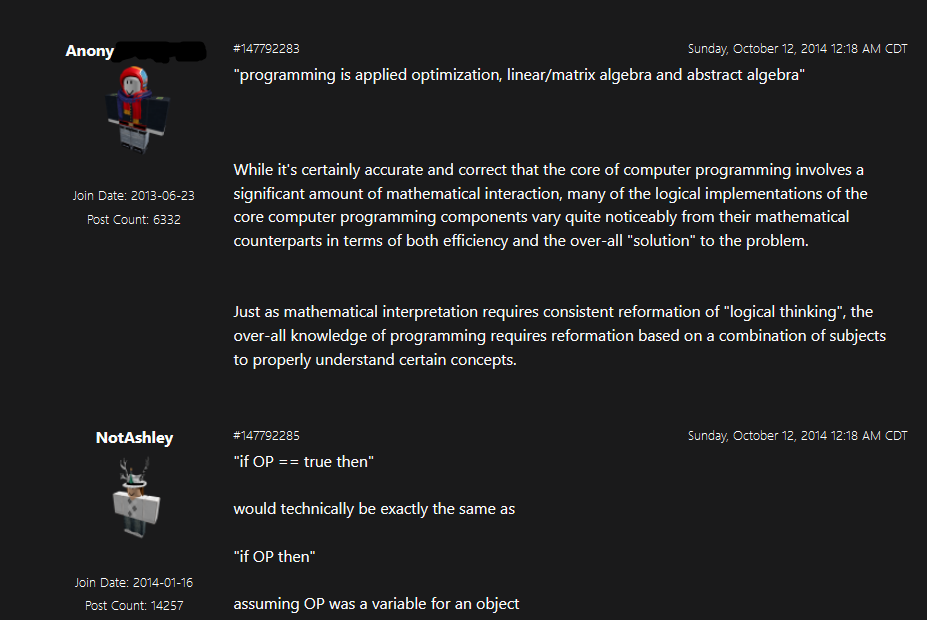Click the quoted line 'if OP == true then'
Screen dimensions: 927x620
point(303,462)
